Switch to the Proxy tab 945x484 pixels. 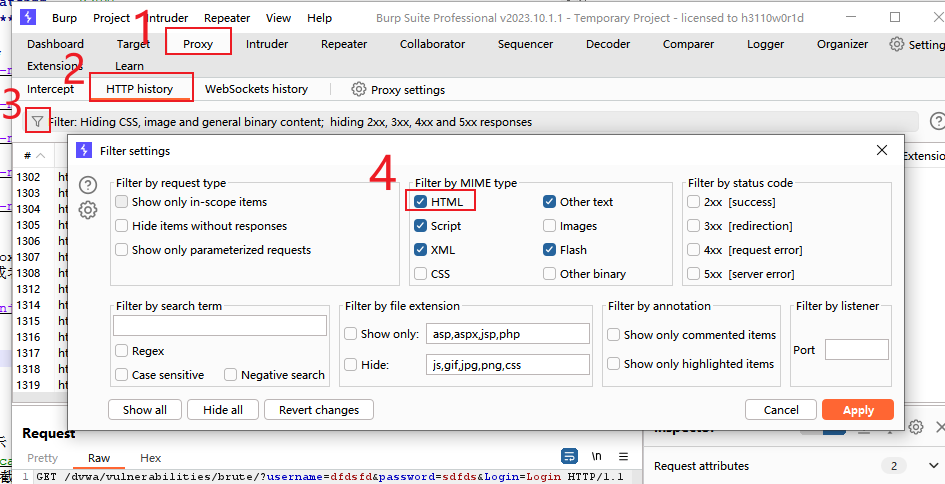point(198,44)
